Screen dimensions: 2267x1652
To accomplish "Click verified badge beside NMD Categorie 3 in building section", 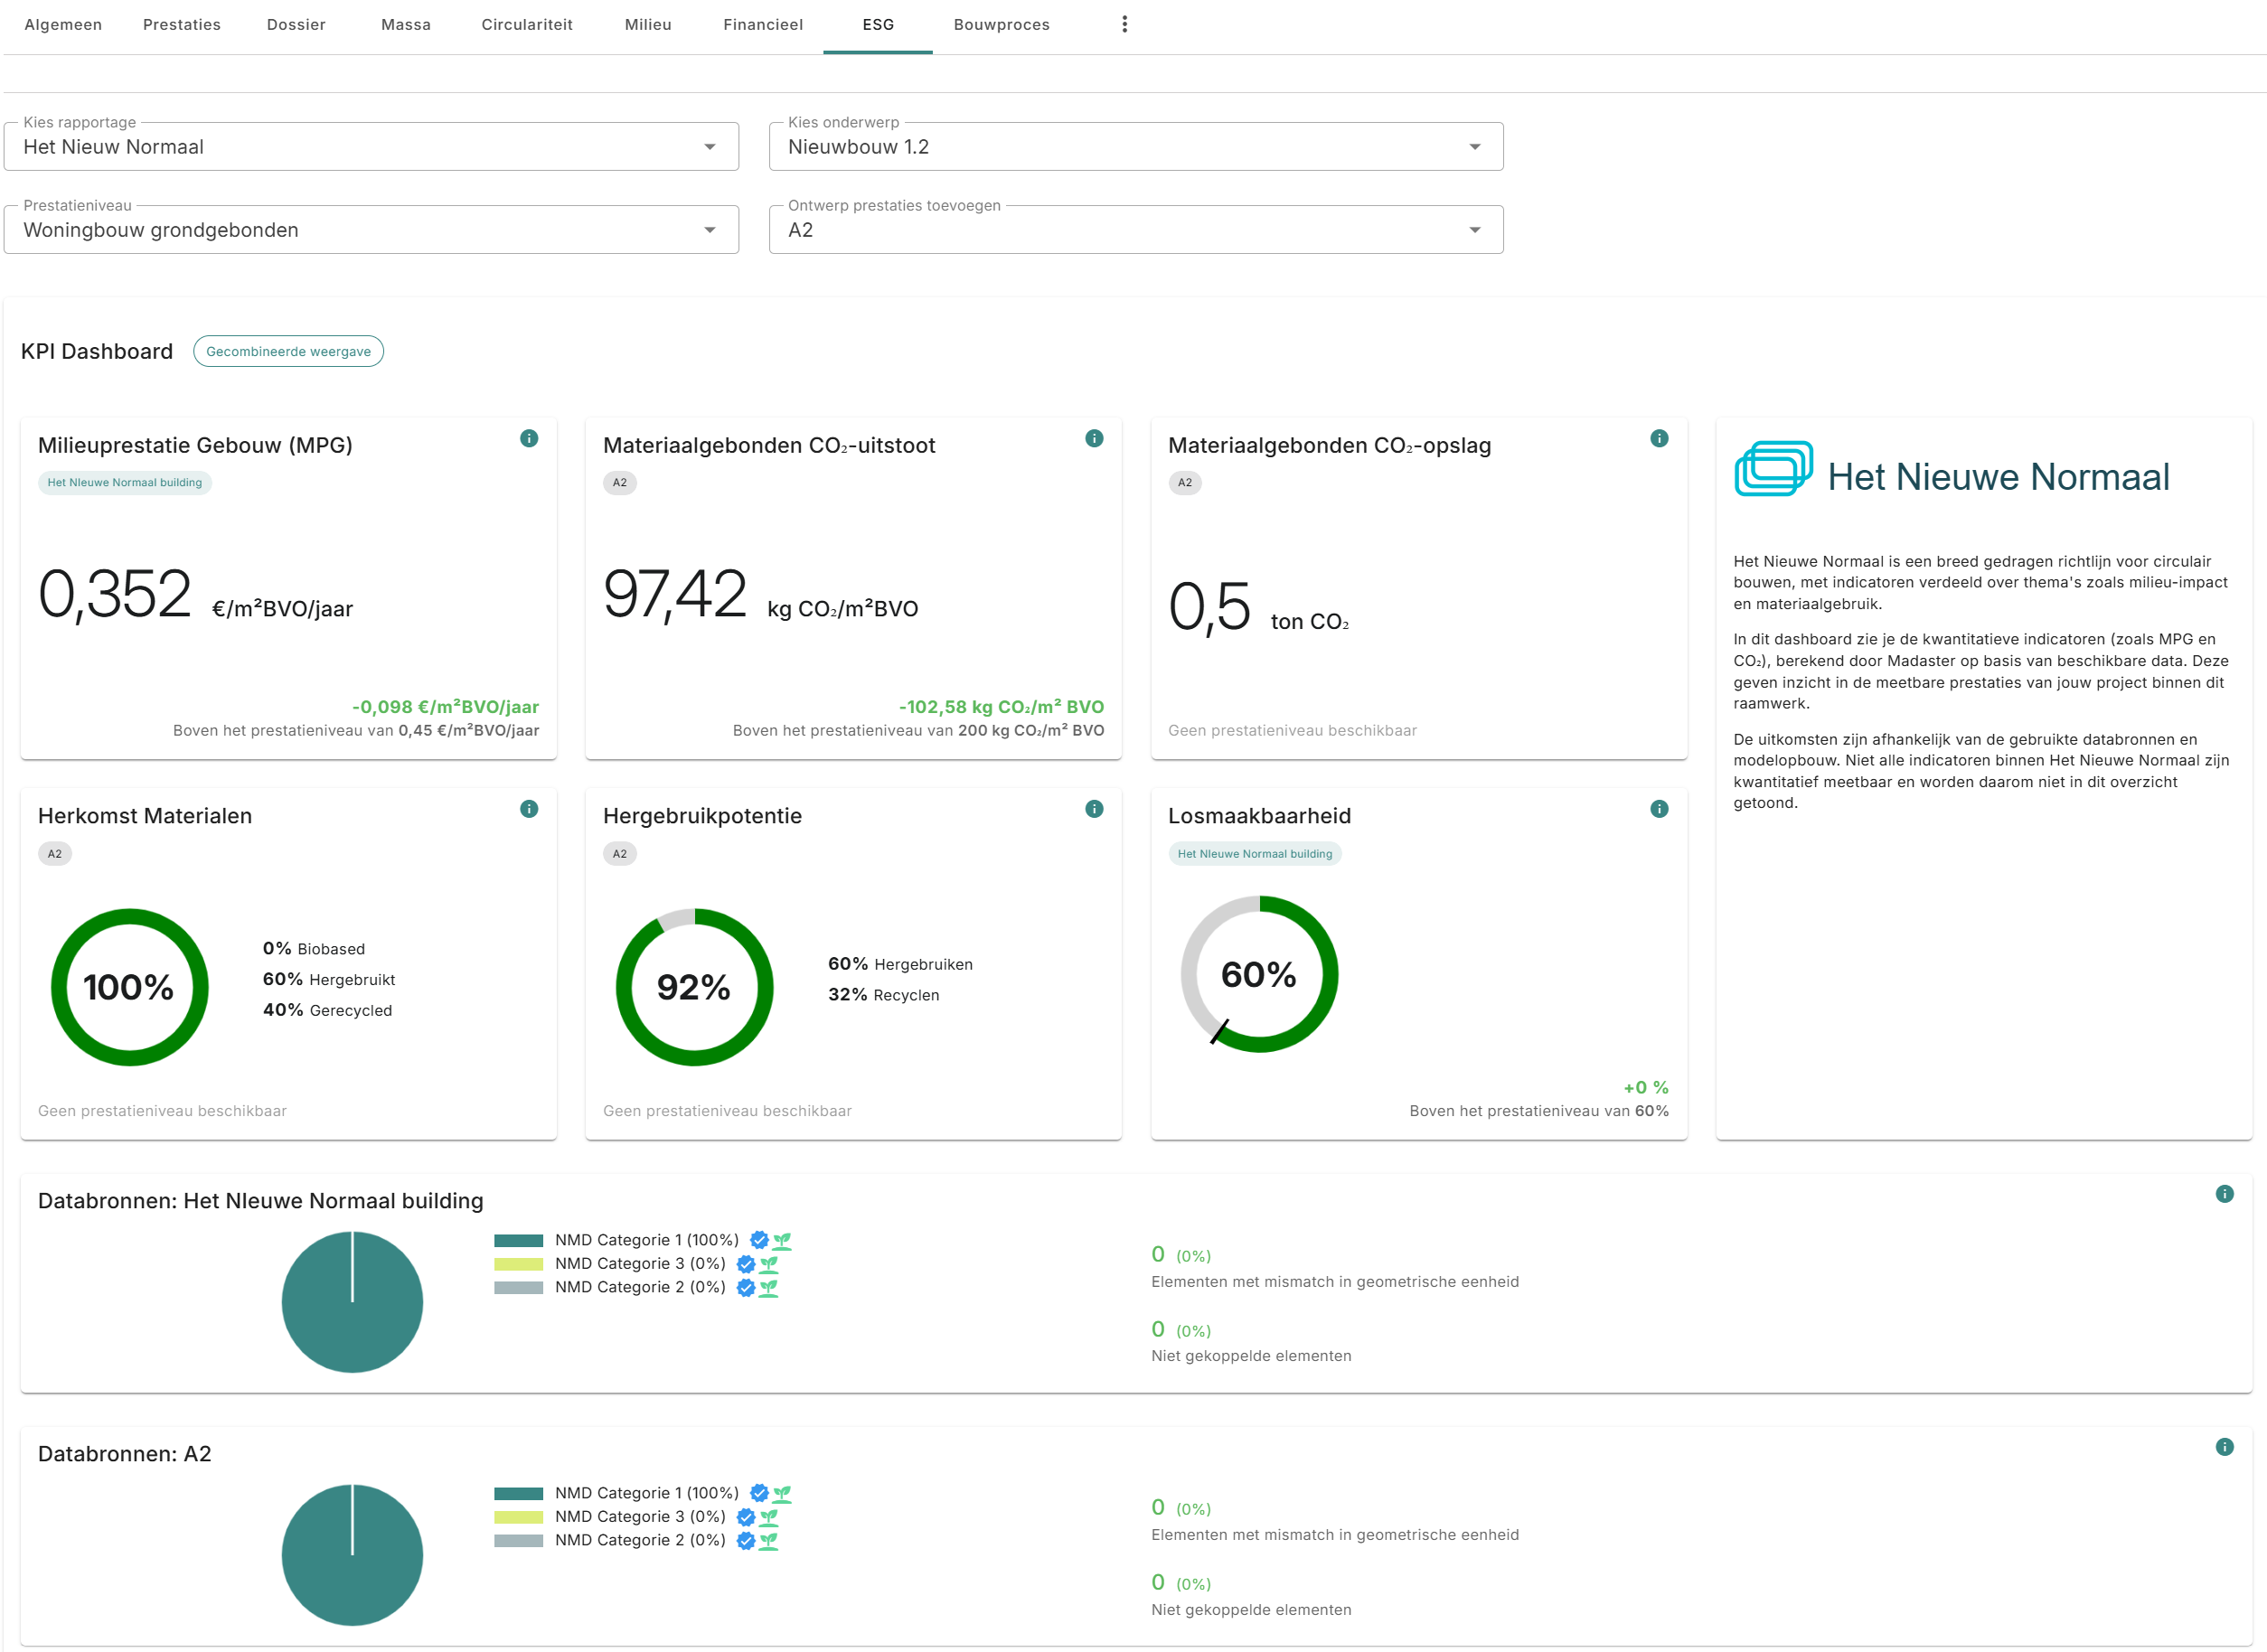I will (746, 1264).
